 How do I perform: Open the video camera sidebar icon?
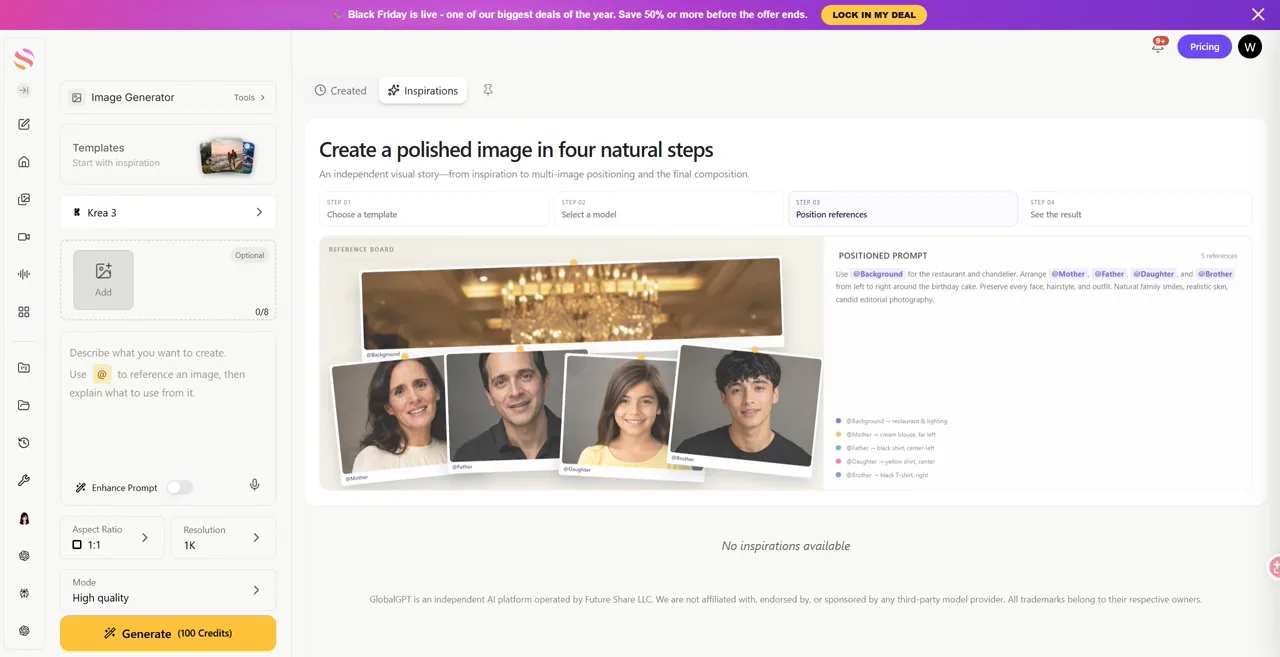(x=24, y=237)
